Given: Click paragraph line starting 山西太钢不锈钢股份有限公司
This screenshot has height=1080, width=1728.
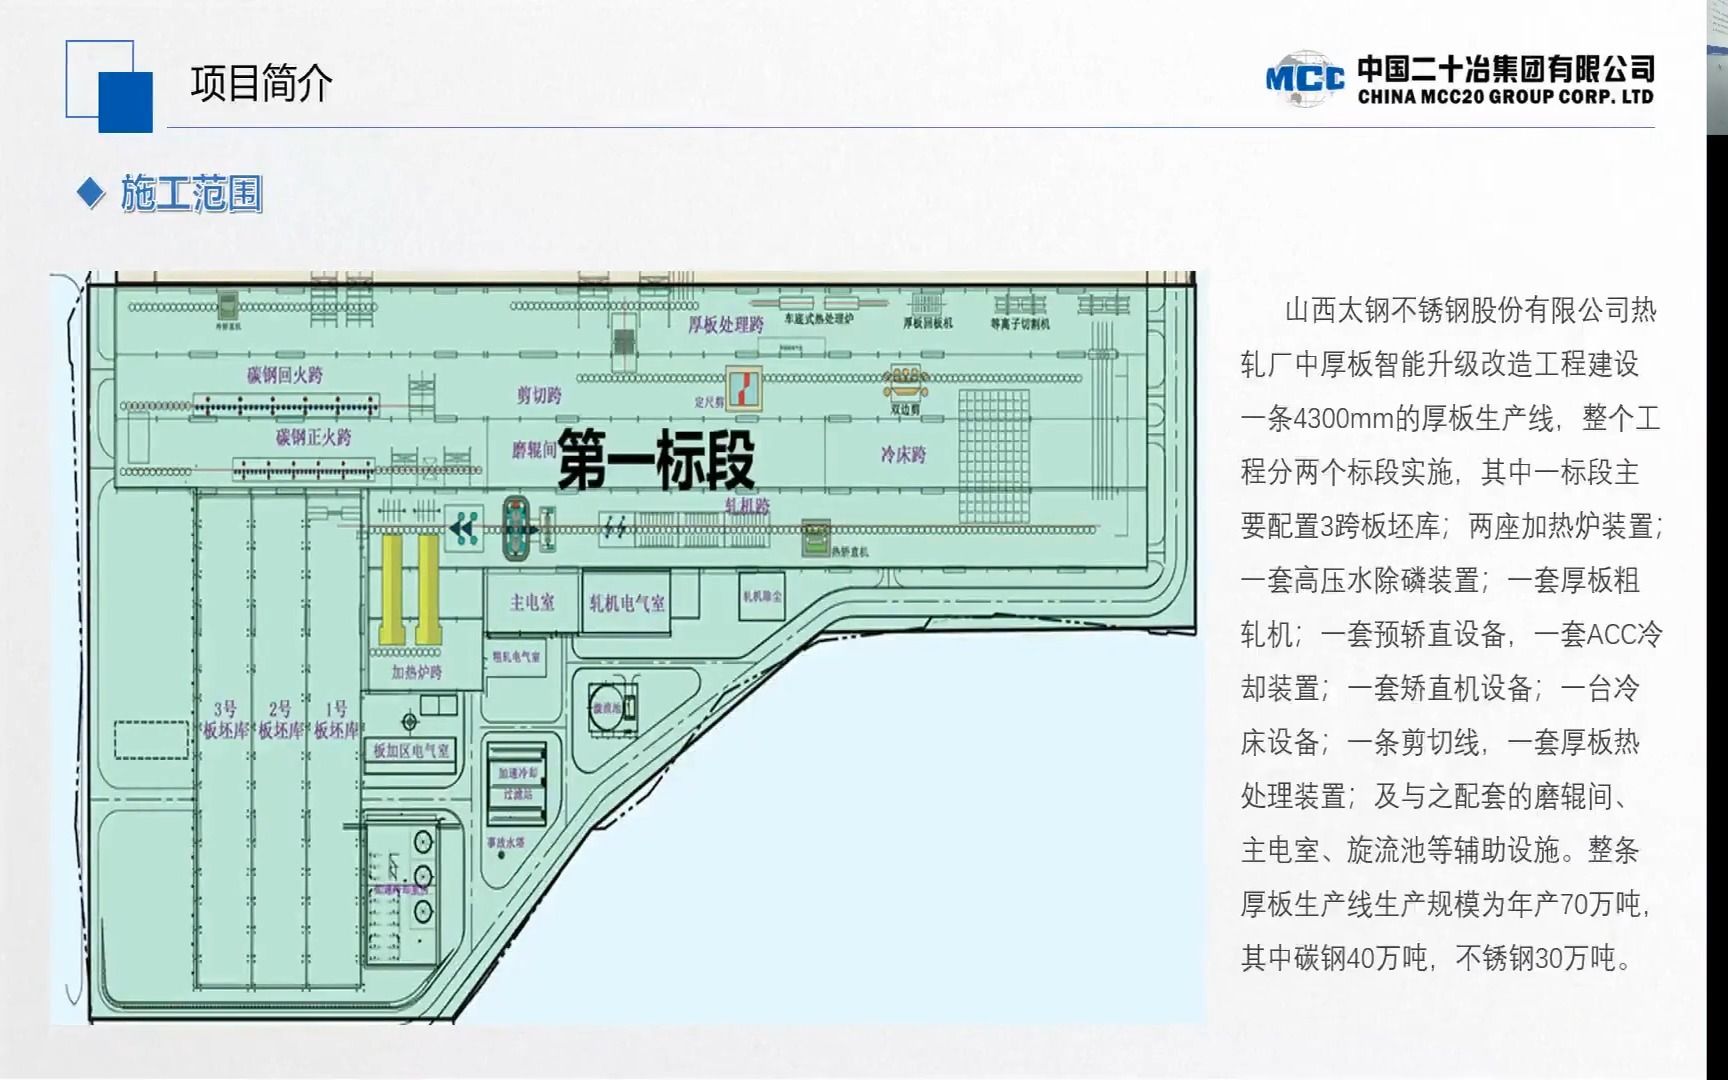Looking at the screenshot, I should point(1470,310).
